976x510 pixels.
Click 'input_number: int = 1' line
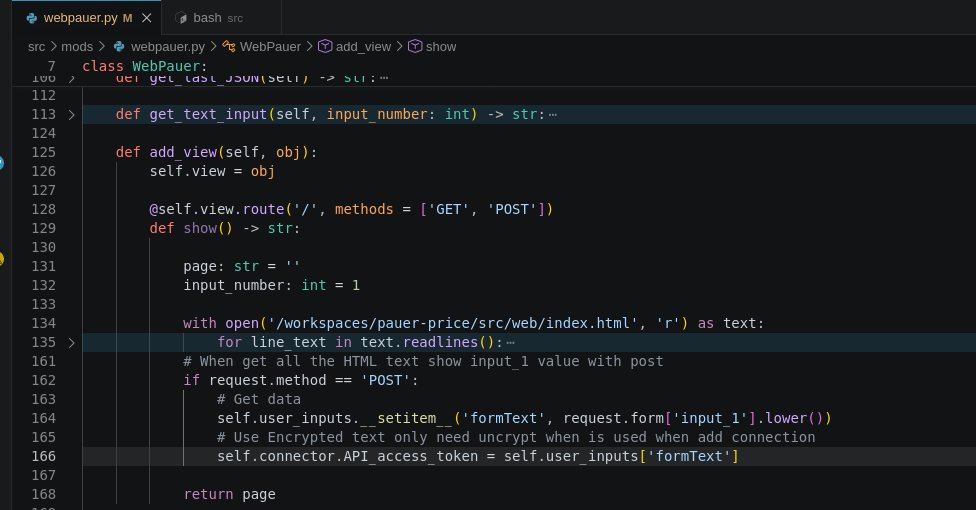coord(271,285)
